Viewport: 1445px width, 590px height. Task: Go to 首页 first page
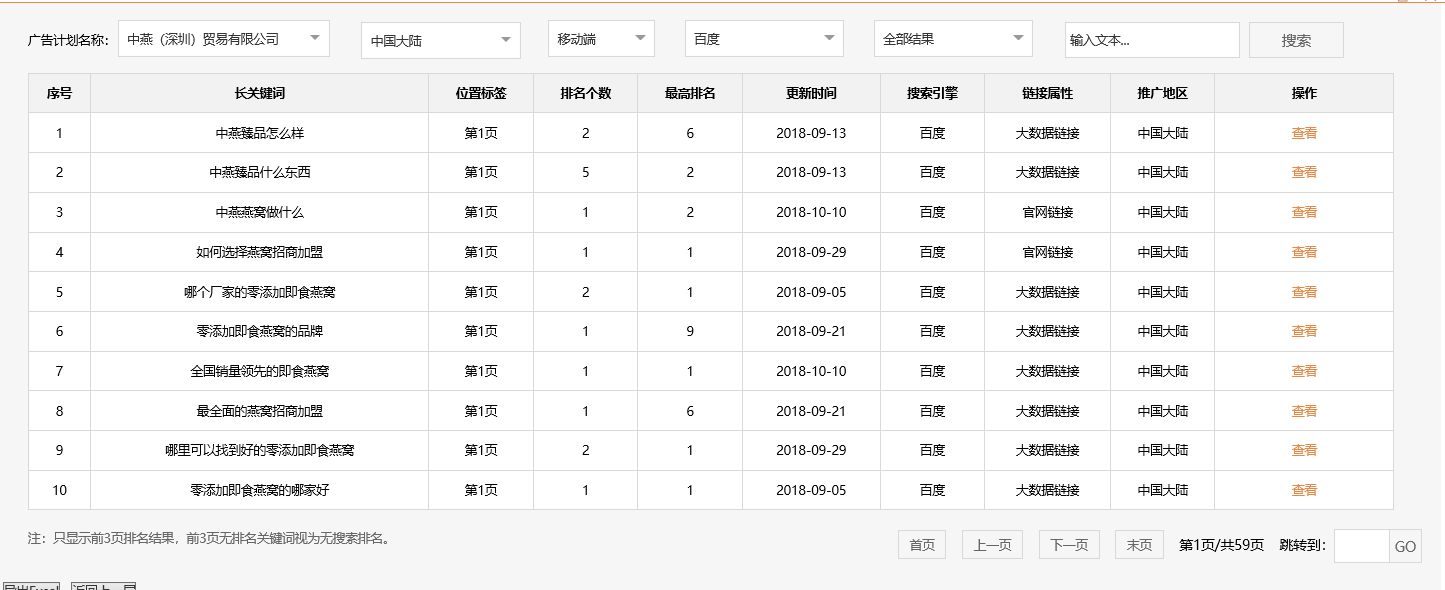click(x=920, y=544)
